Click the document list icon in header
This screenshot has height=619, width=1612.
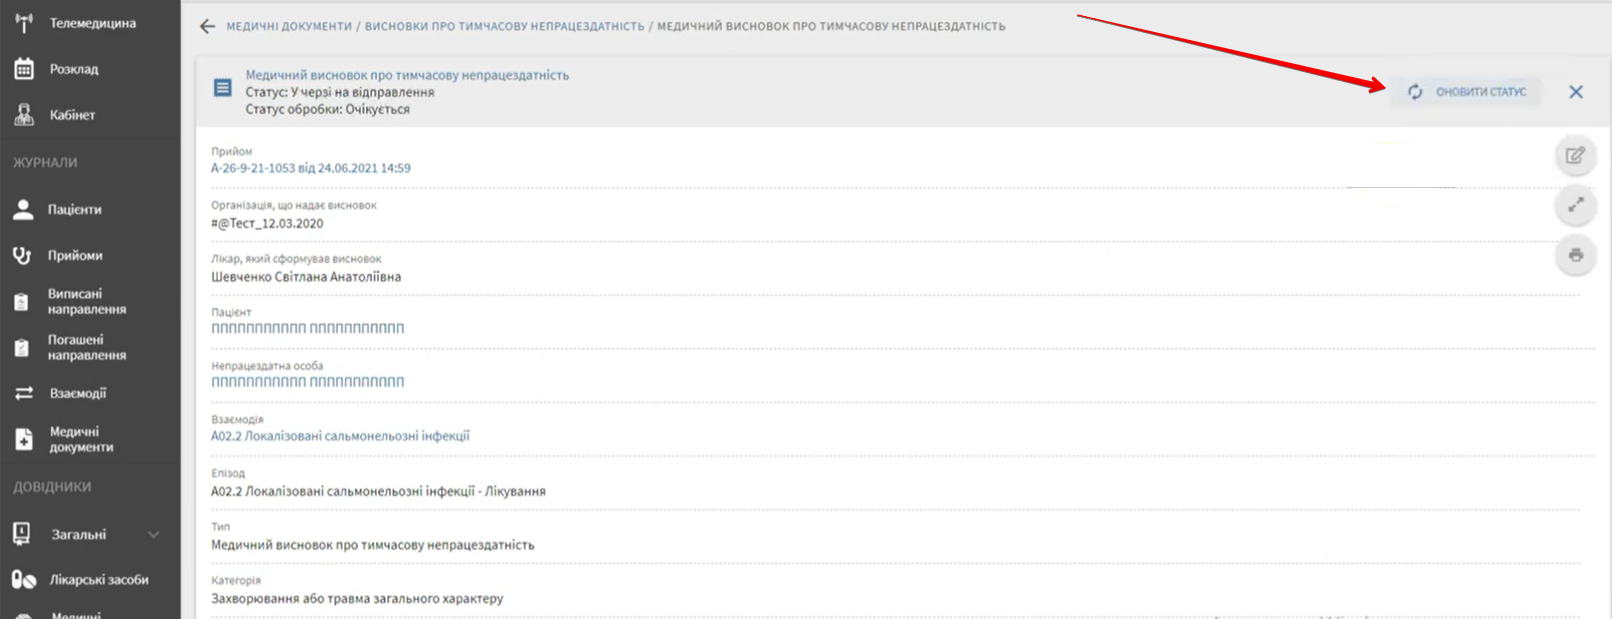(x=223, y=89)
